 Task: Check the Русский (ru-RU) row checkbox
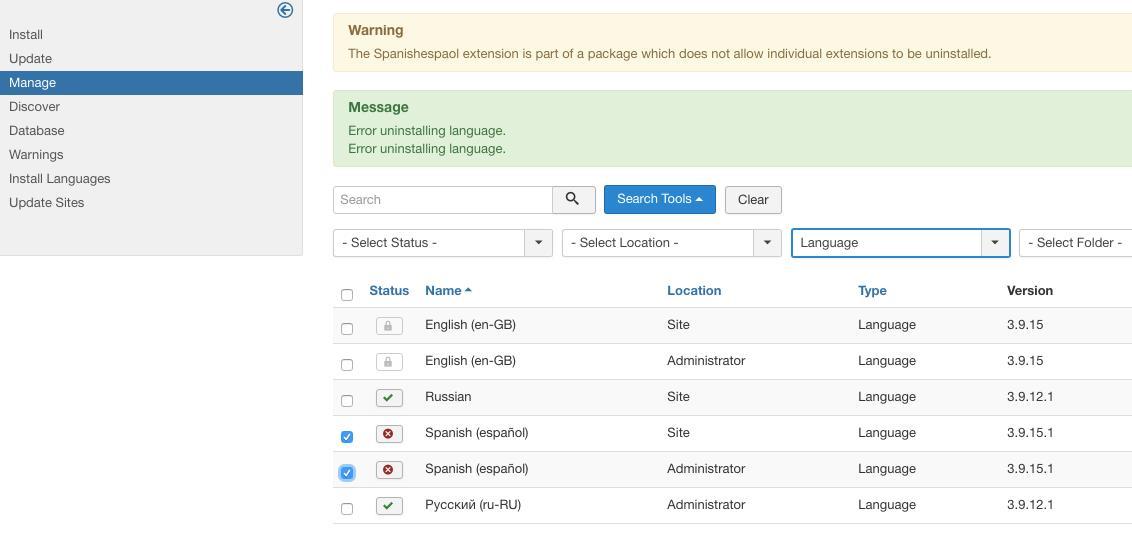(347, 509)
